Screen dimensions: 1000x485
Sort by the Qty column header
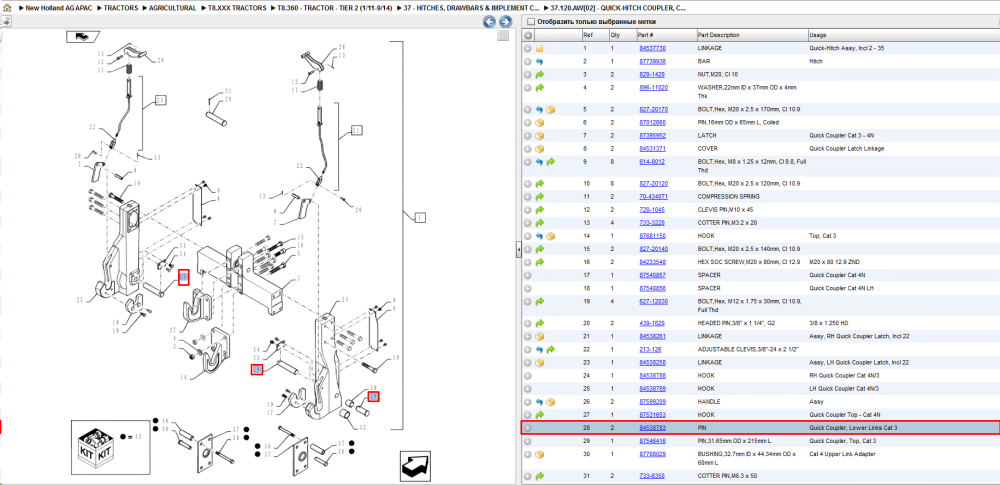(622, 35)
